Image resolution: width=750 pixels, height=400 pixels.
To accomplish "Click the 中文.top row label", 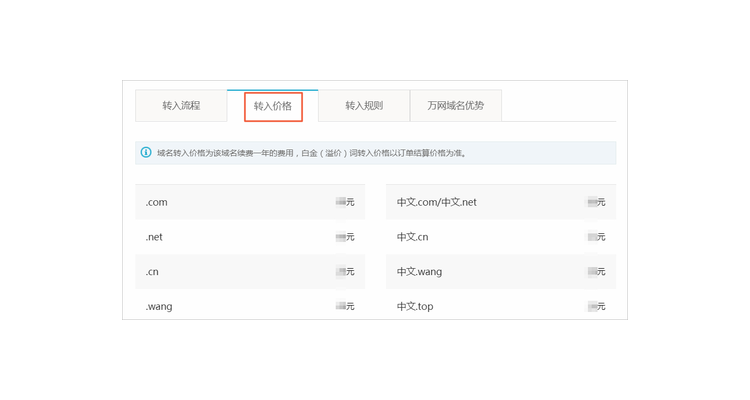I will [415, 307].
